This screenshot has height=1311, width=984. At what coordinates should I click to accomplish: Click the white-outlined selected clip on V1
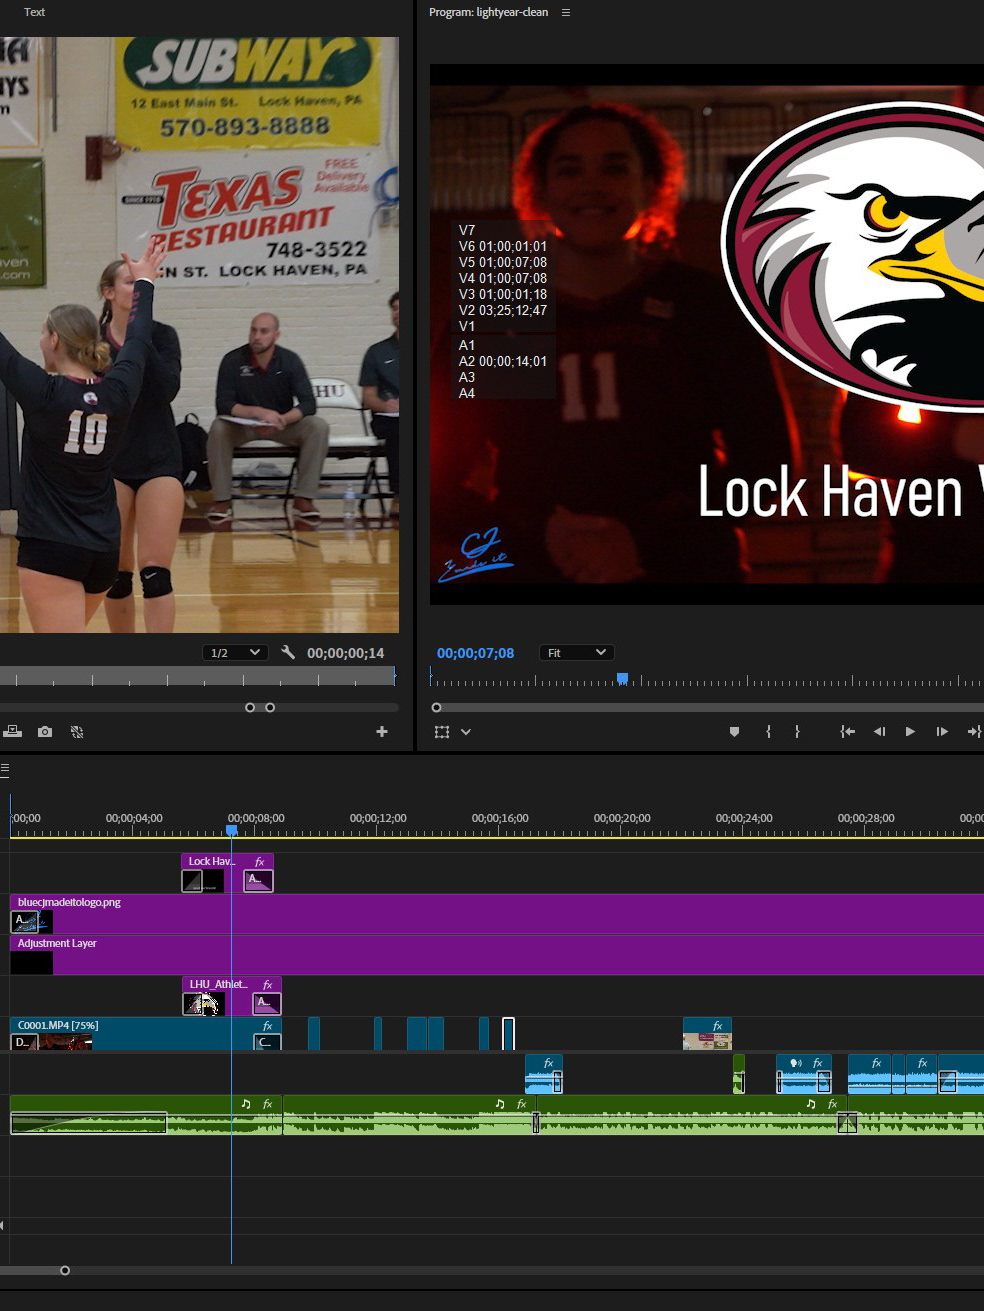click(508, 1034)
